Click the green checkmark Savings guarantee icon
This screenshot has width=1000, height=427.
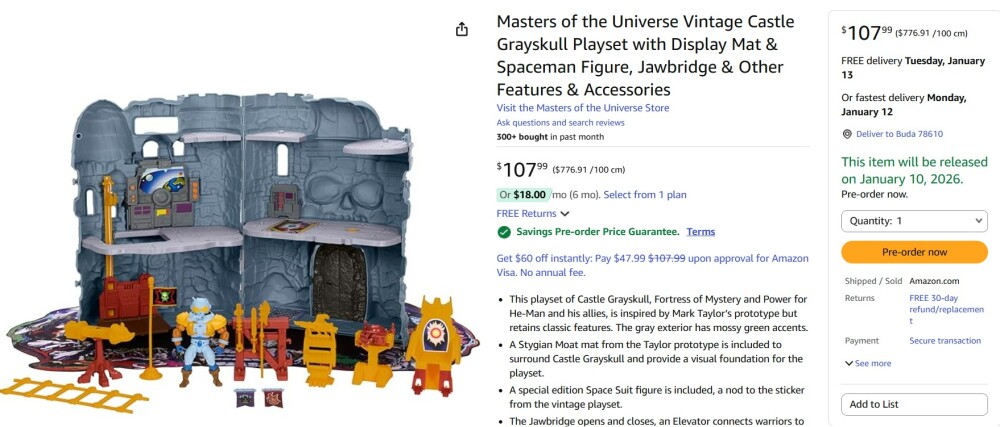pos(504,232)
